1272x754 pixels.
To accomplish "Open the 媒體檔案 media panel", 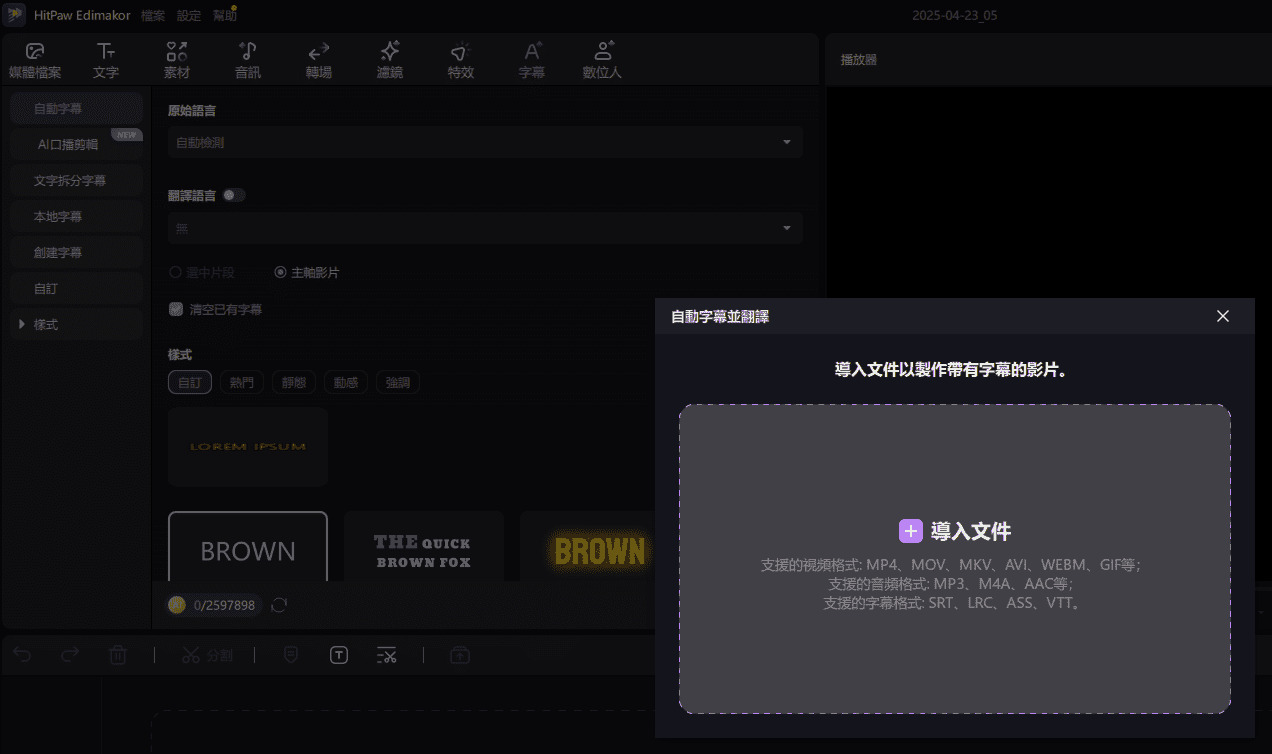I will [x=35, y=60].
